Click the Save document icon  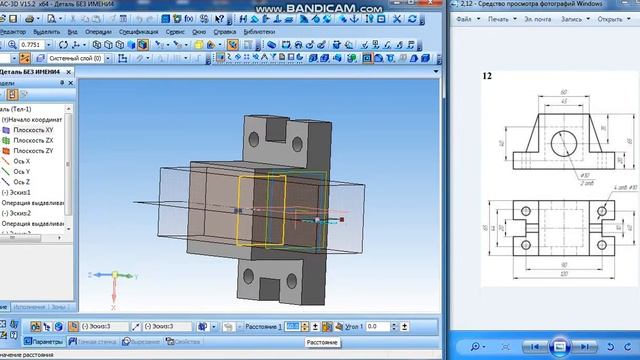point(13,19)
